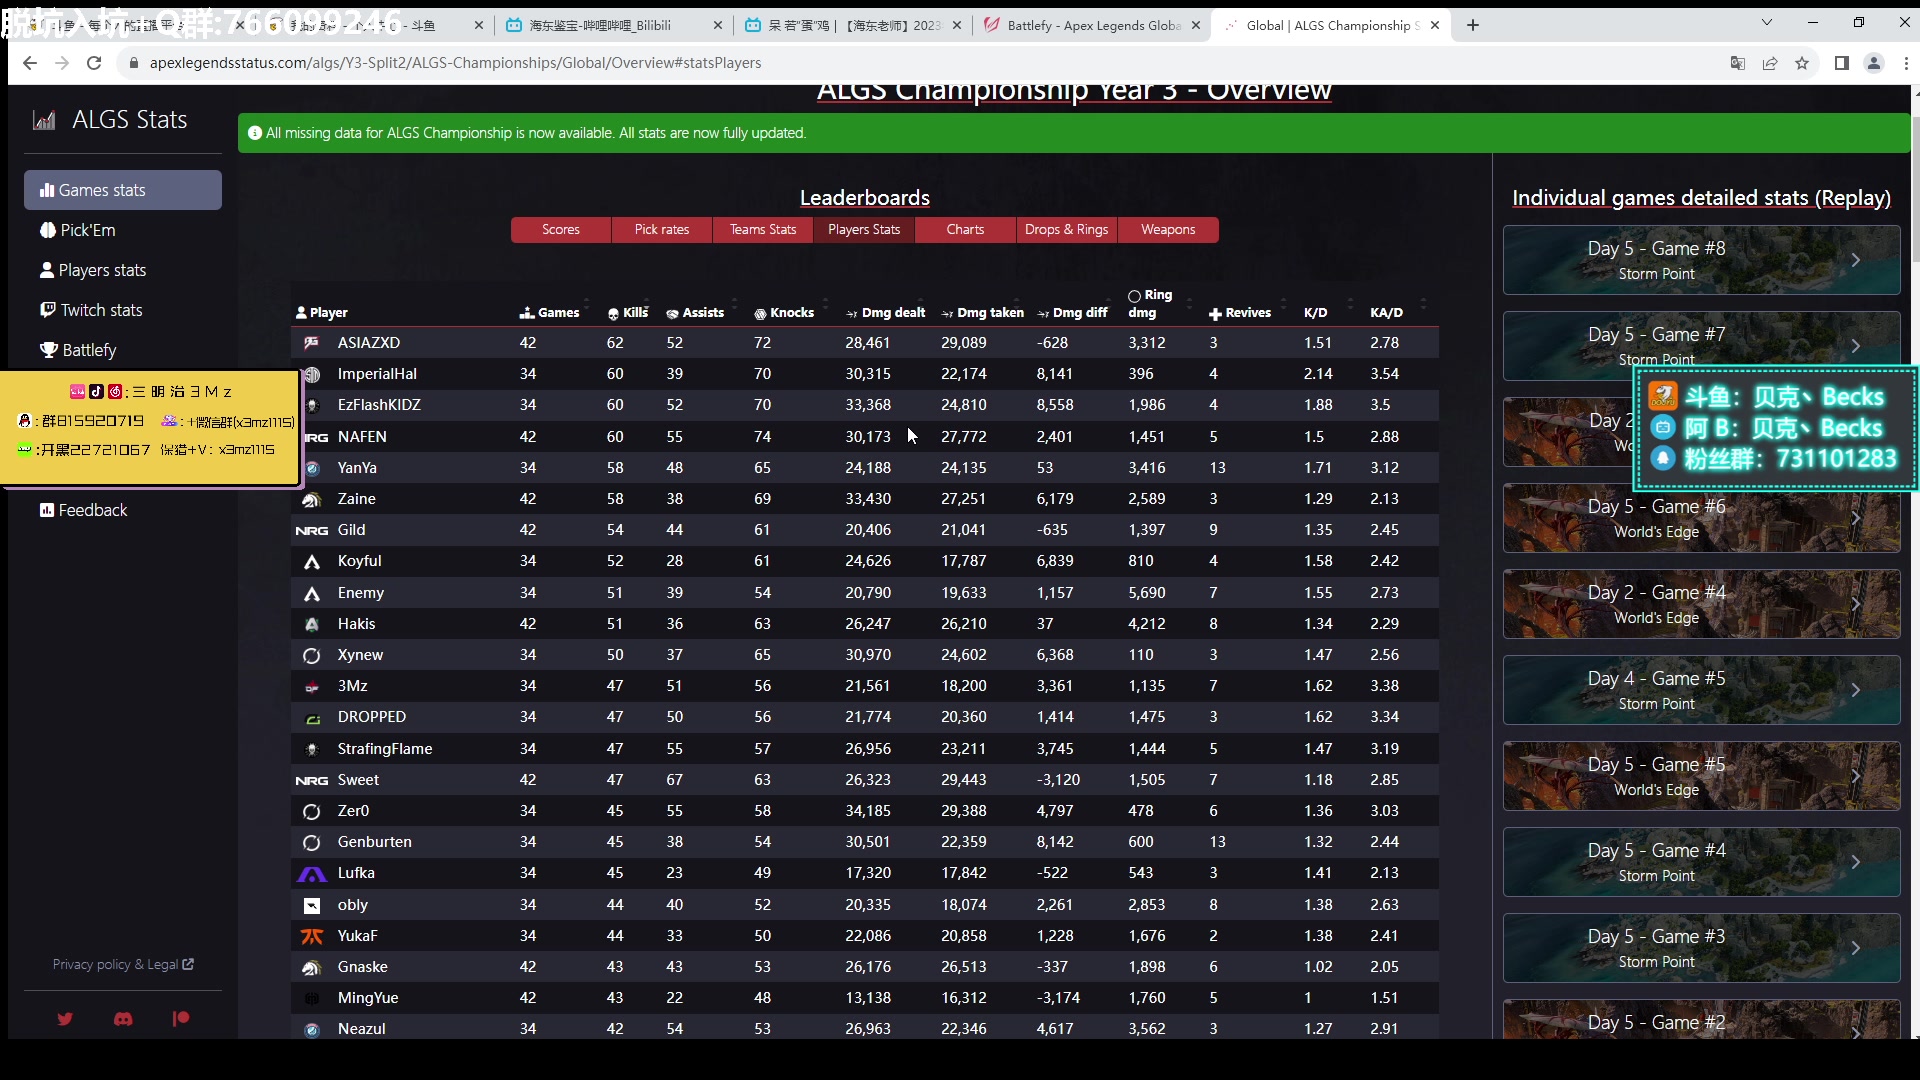The width and height of the screenshot is (1920, 1080).
Task: Select Games stats in the sidebar
Action: coord(123,190)
